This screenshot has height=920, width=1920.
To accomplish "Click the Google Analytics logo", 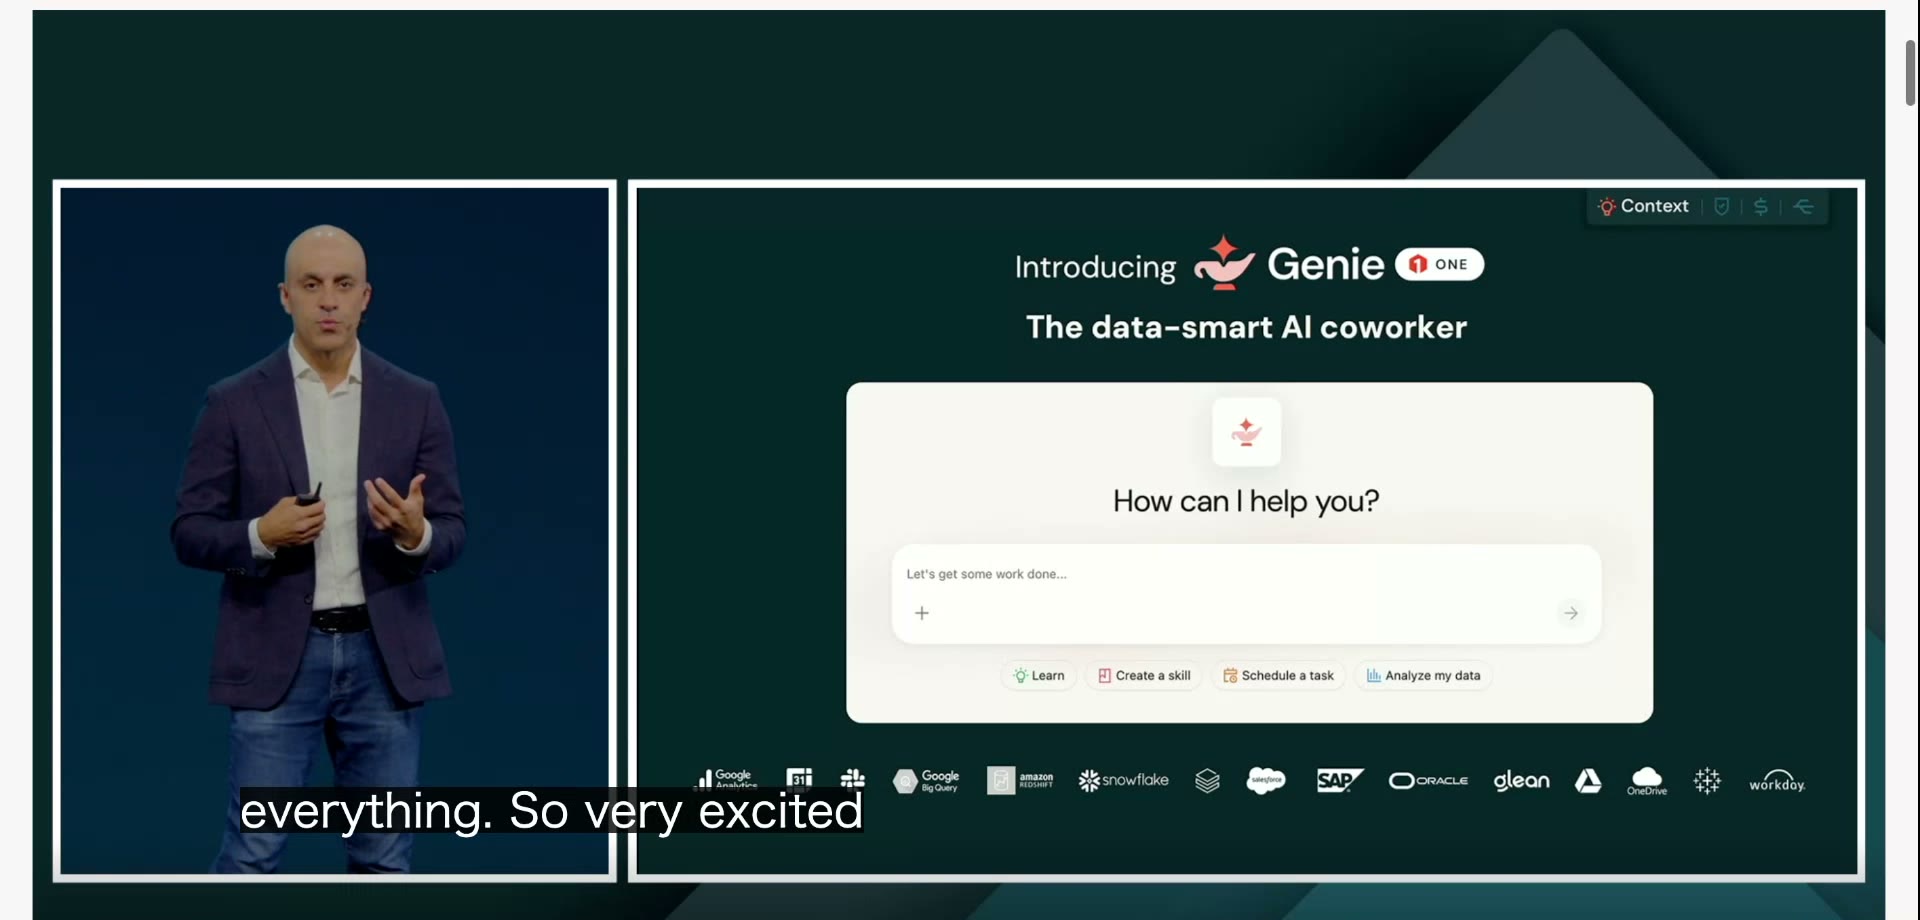I will pos(727,778).
